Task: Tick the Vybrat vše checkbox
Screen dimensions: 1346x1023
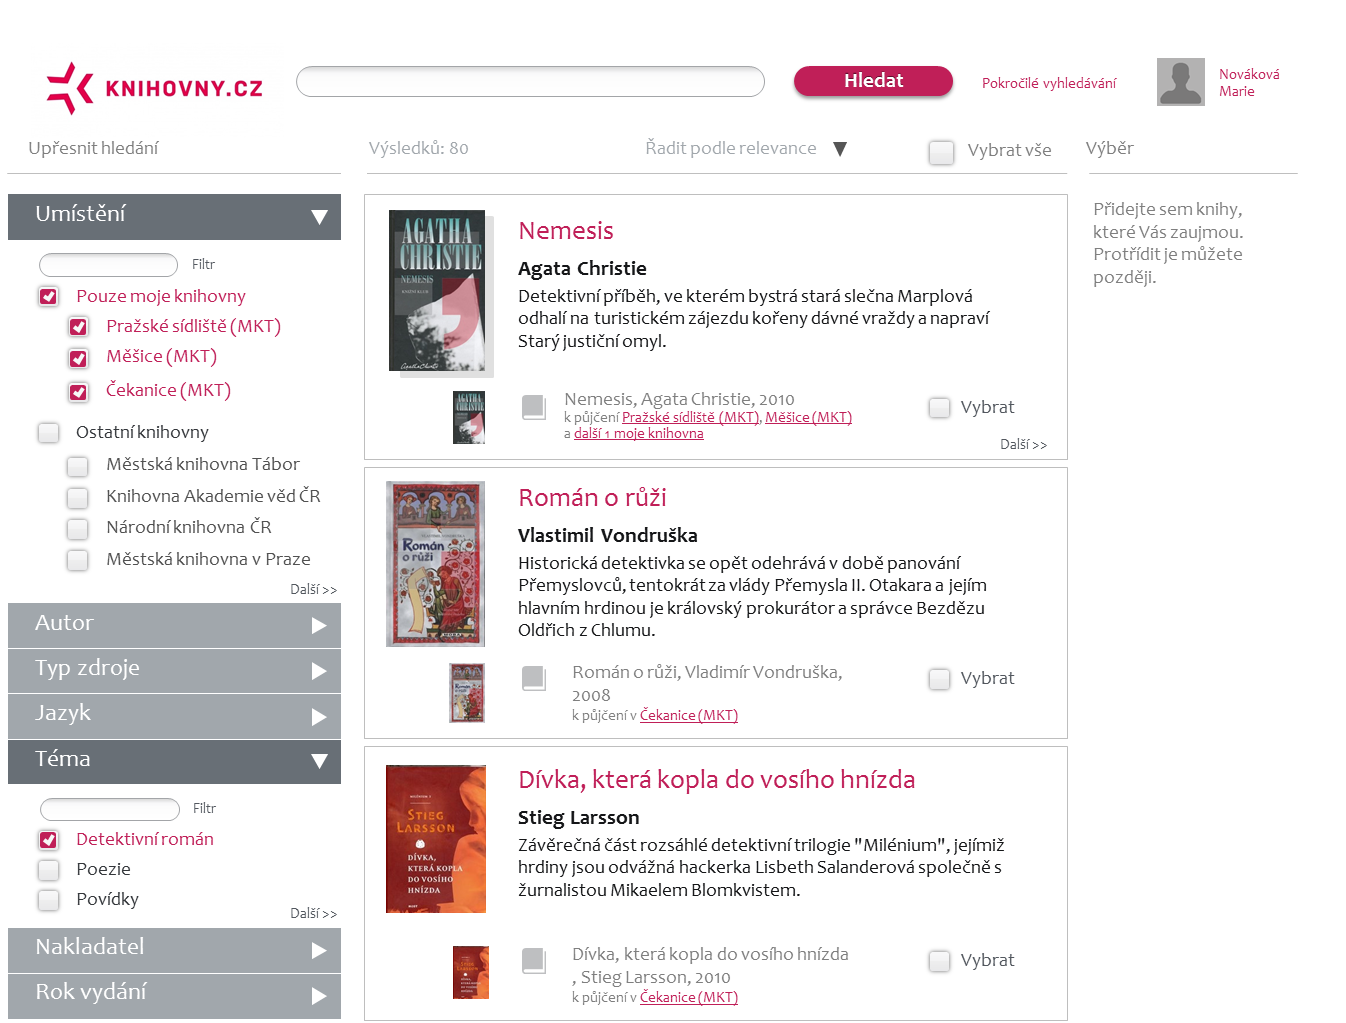Action: click(941, 152)
